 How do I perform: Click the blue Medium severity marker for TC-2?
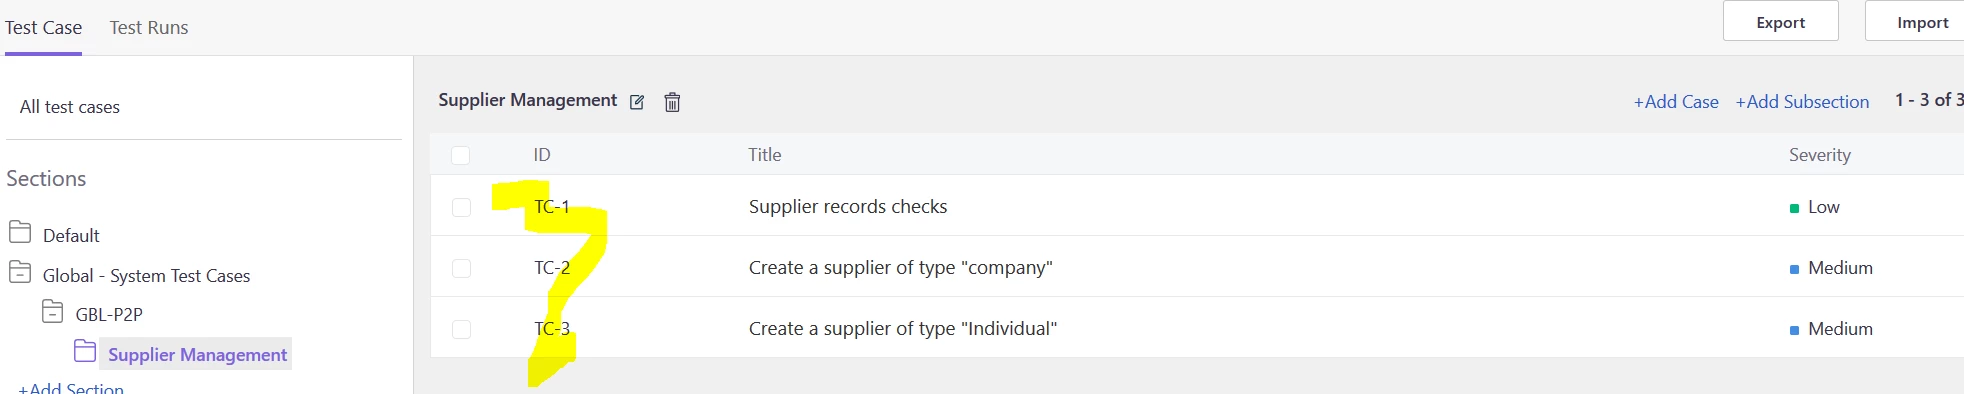1794,269
